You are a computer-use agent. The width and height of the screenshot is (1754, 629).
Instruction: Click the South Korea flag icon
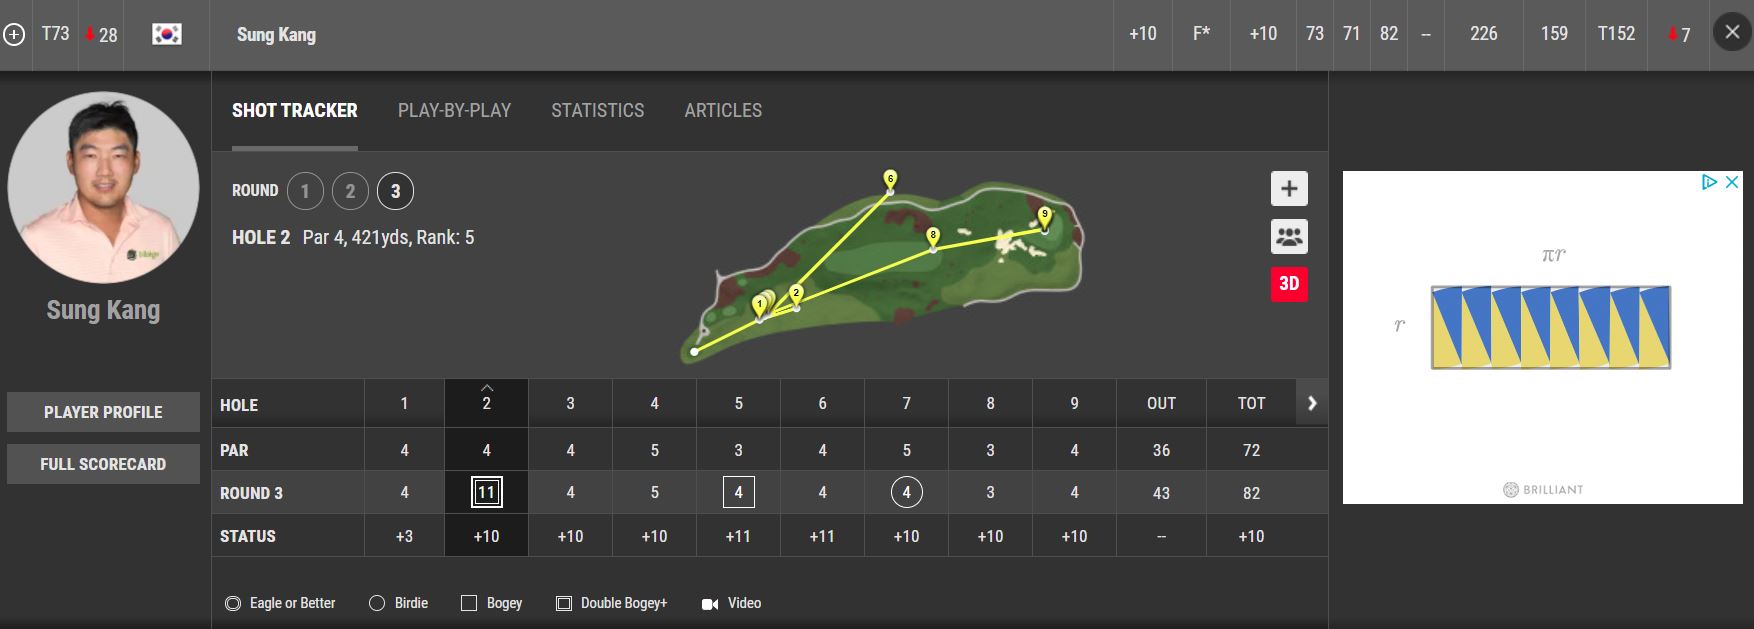(x=167, y=34)
